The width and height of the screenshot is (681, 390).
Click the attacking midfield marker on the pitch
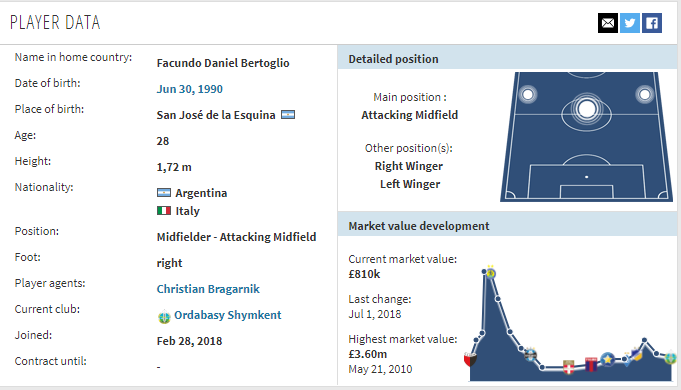[x=587, y=109]
